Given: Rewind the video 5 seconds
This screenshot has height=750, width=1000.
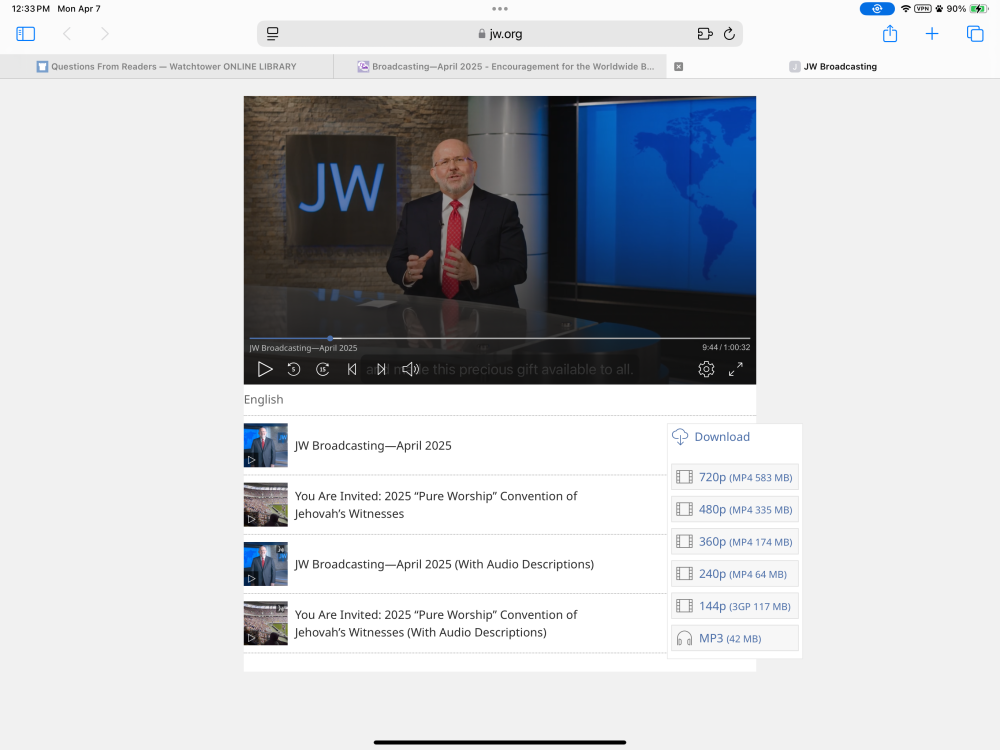Looking at the screenshot, I should (x=293, y=369).
